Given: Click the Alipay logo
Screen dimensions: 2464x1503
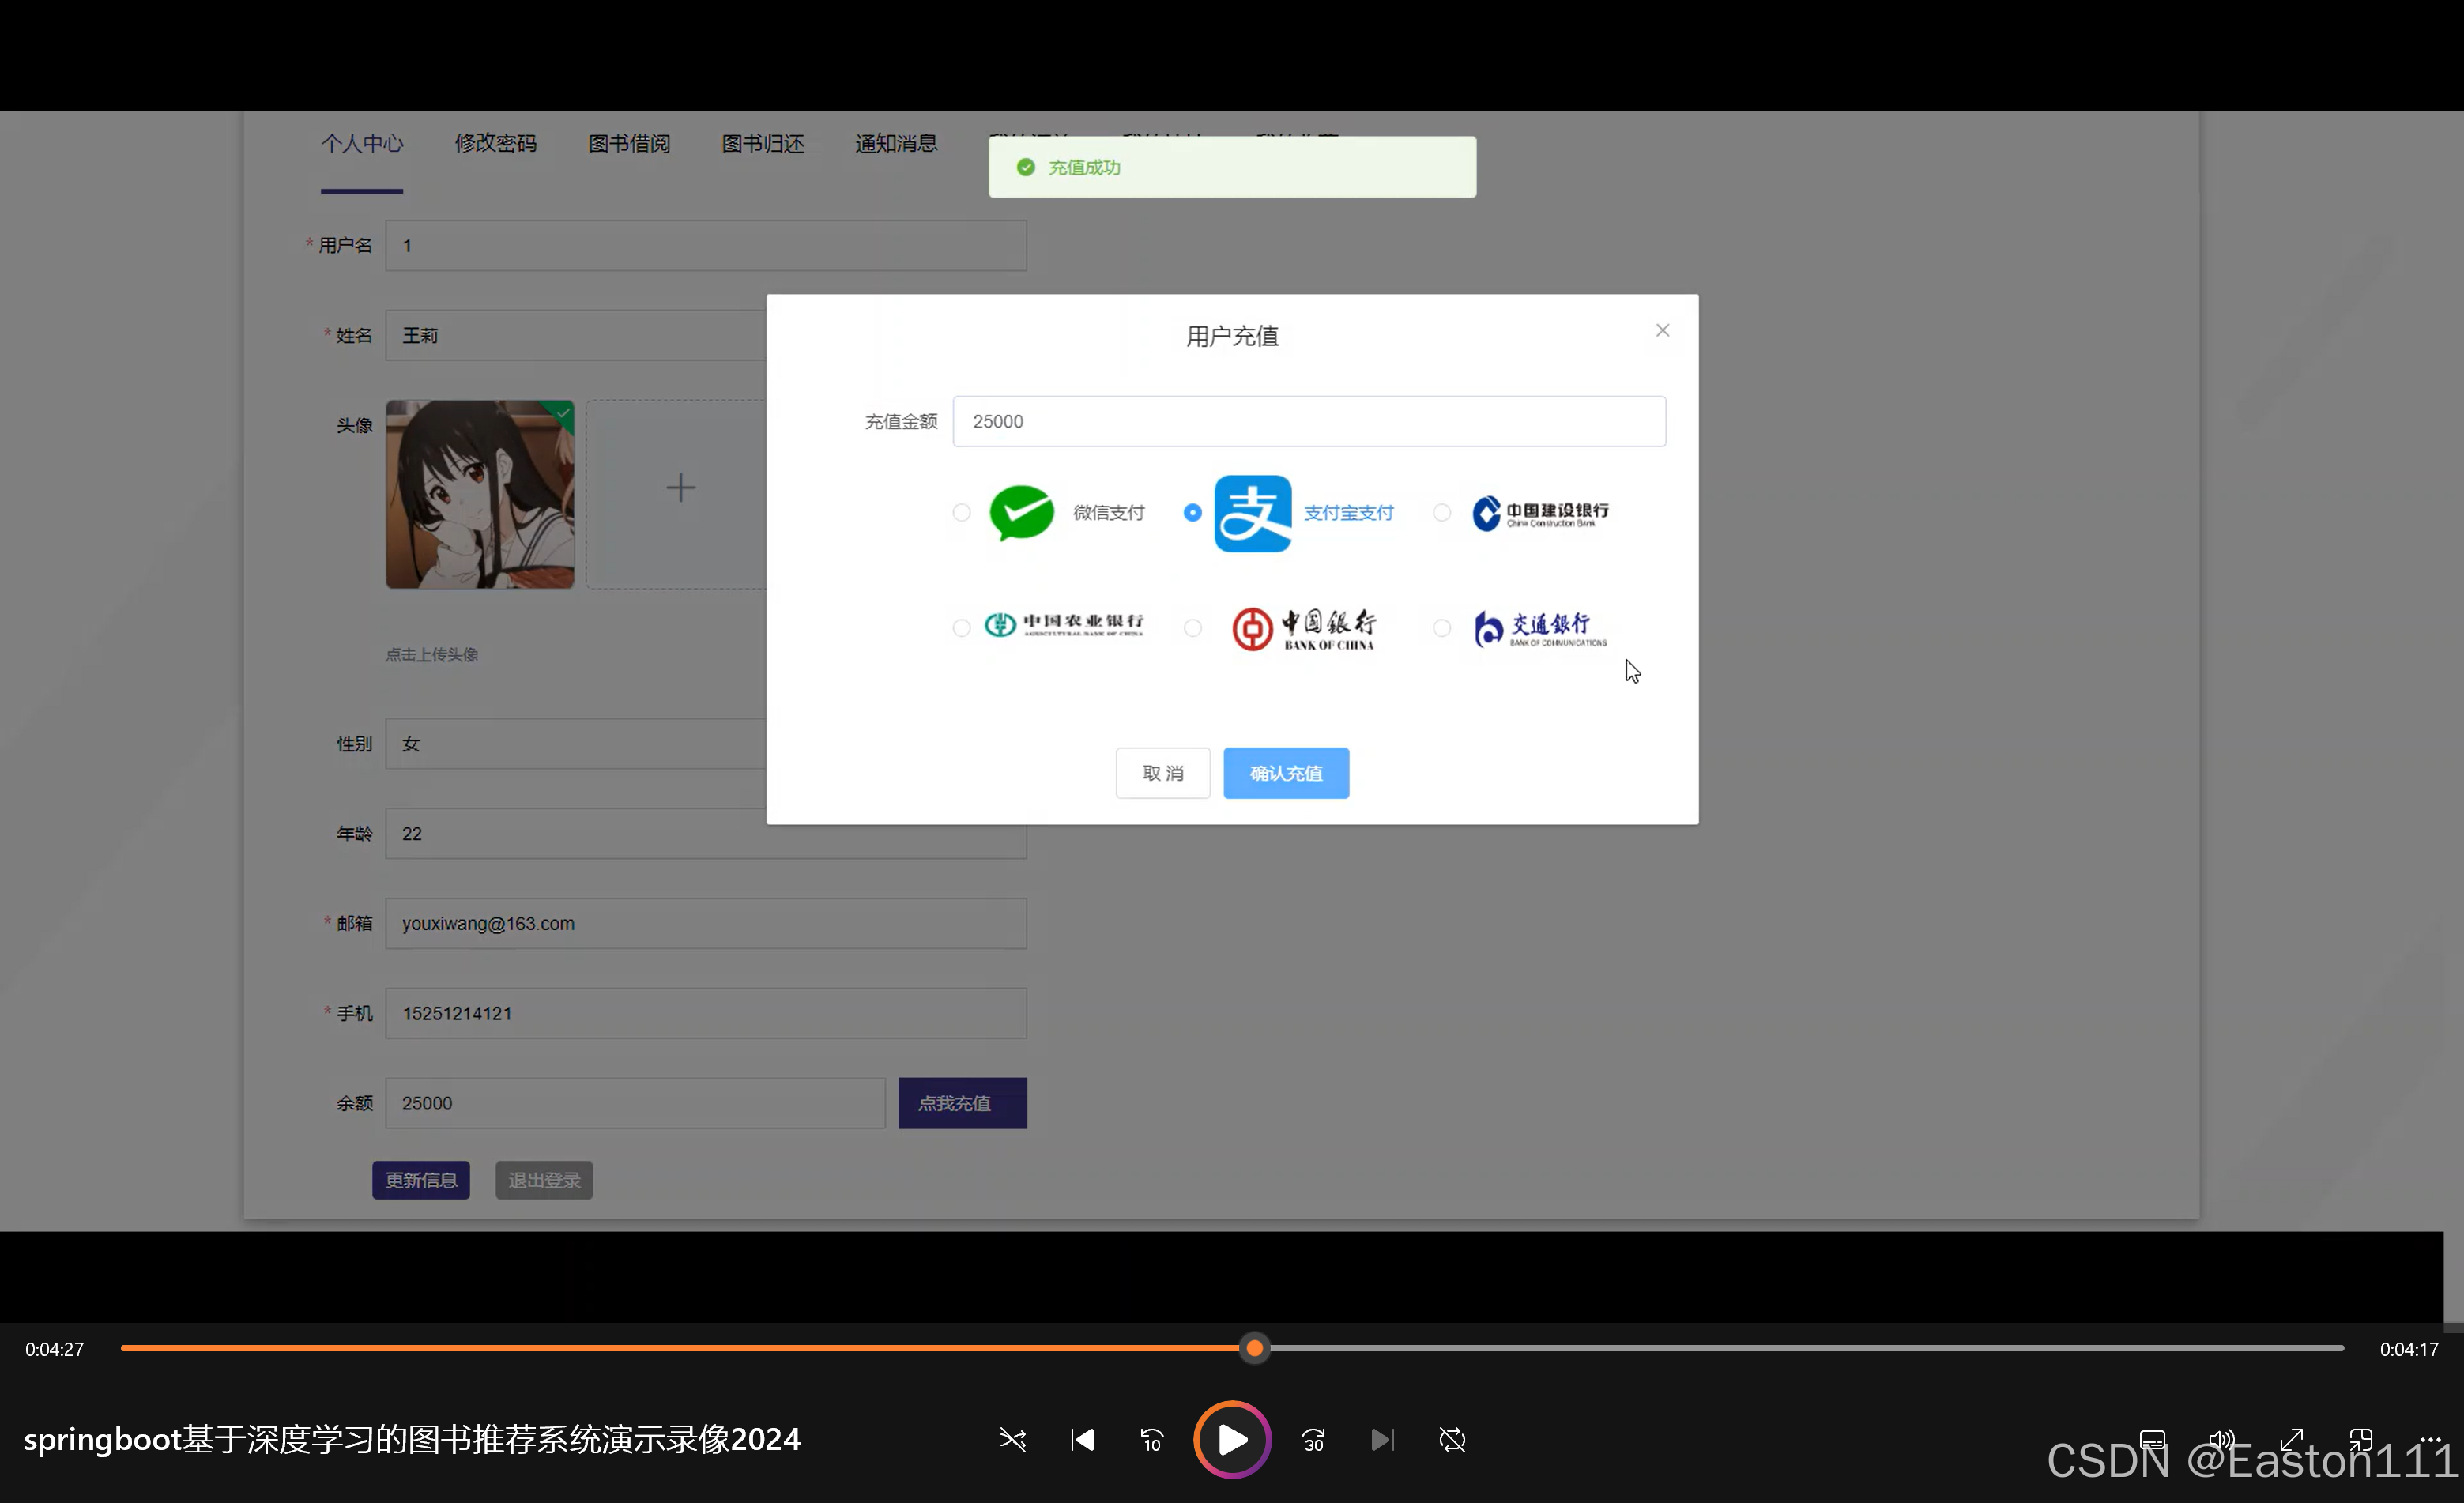Looking at the screenshot, I should coord(1252,513).
